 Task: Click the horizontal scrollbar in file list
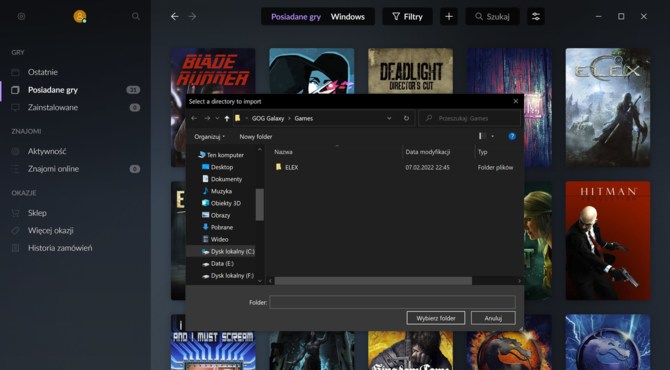(373, 281)
